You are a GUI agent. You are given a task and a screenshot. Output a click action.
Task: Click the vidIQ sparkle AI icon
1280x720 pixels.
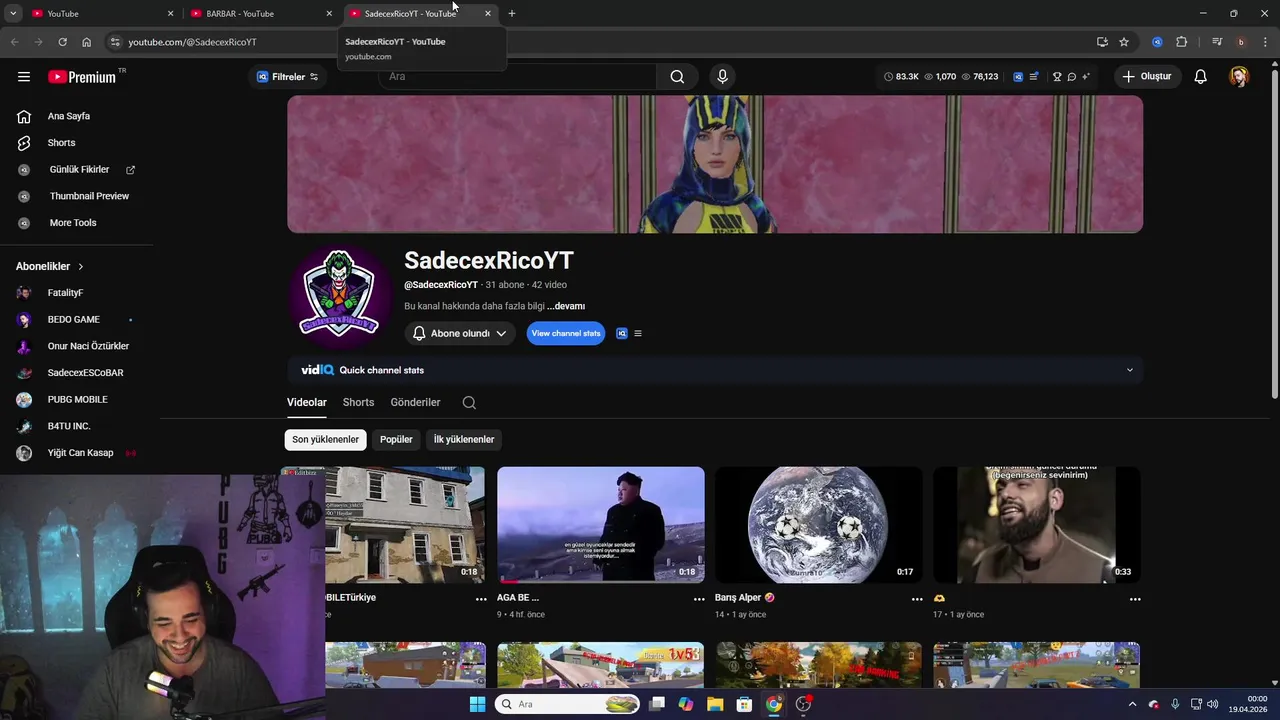[1086, 77]
